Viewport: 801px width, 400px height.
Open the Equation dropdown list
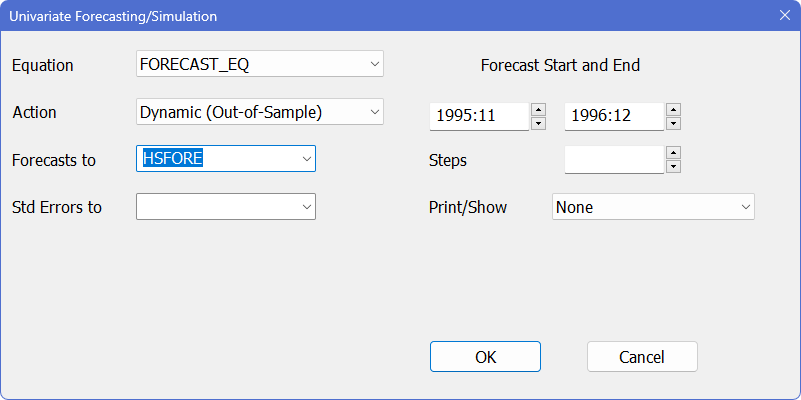click(x=374, y=64)
